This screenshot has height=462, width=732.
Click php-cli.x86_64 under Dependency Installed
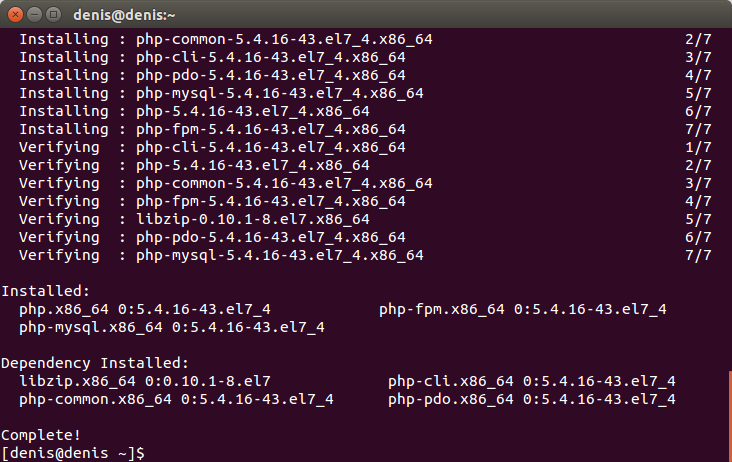(450, 381)
